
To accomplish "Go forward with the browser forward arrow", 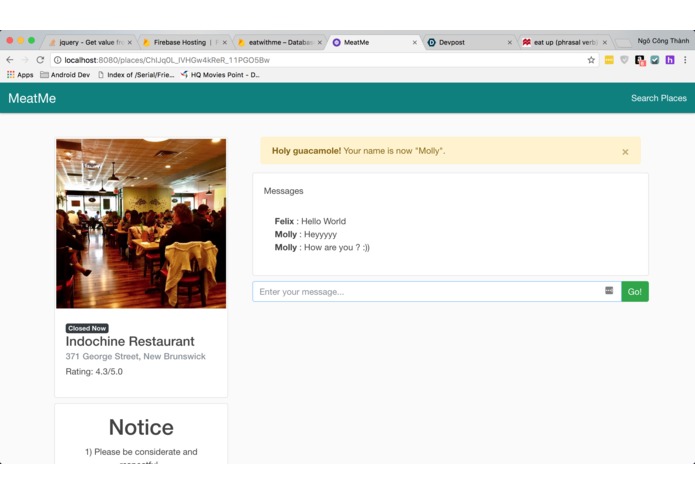I will click(25, 60).
